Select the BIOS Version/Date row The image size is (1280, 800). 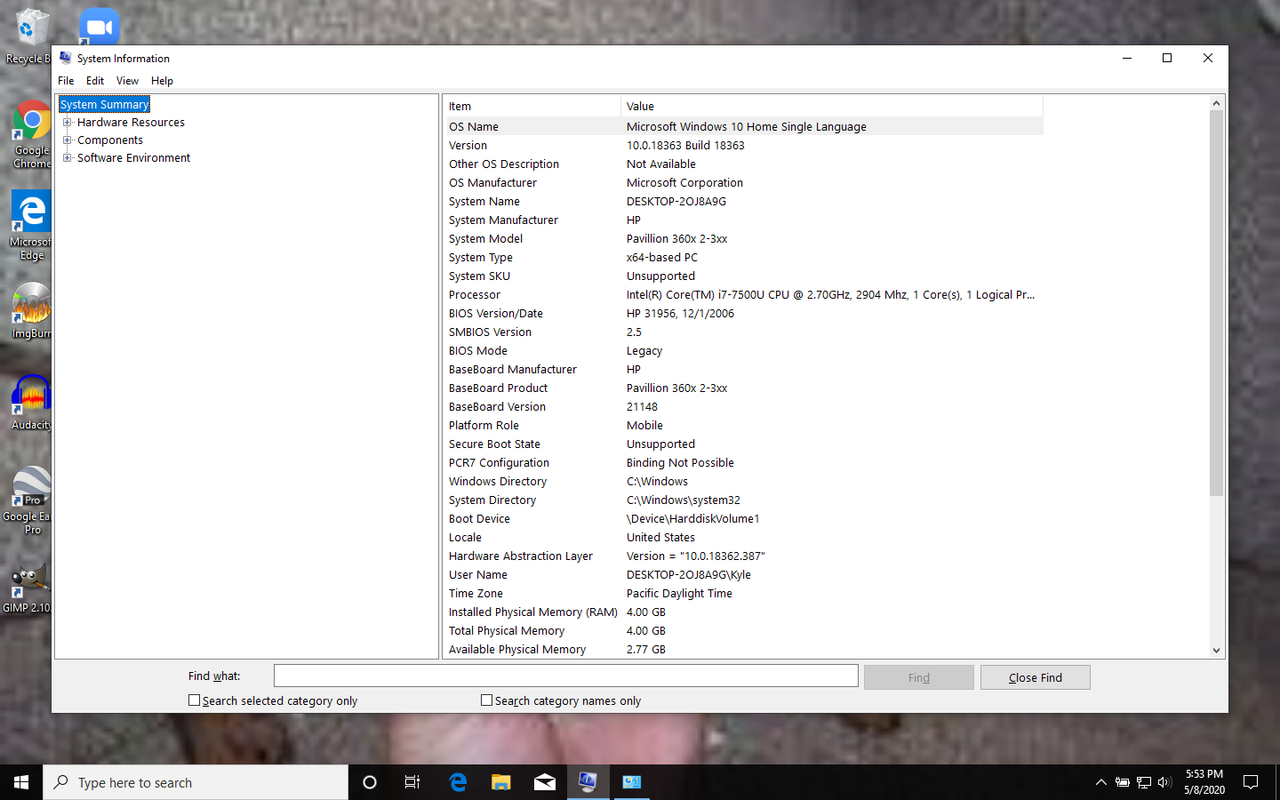pyautogui.click(x=744, y=313)
